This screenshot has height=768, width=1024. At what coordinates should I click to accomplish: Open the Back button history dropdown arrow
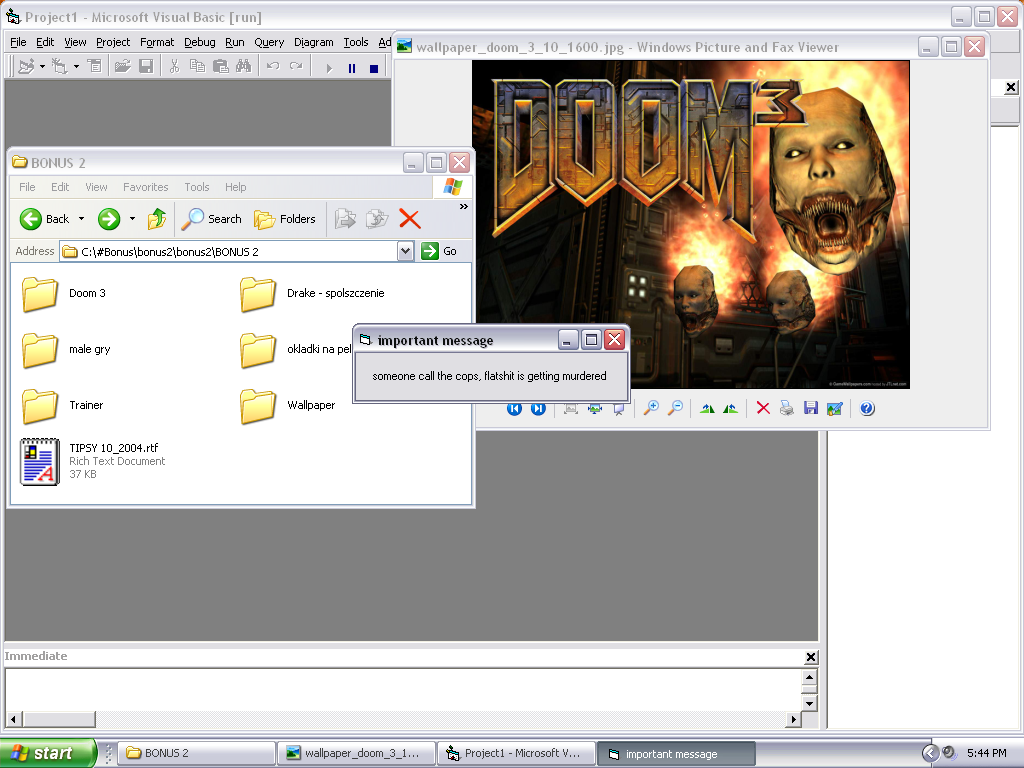(81, 219)
